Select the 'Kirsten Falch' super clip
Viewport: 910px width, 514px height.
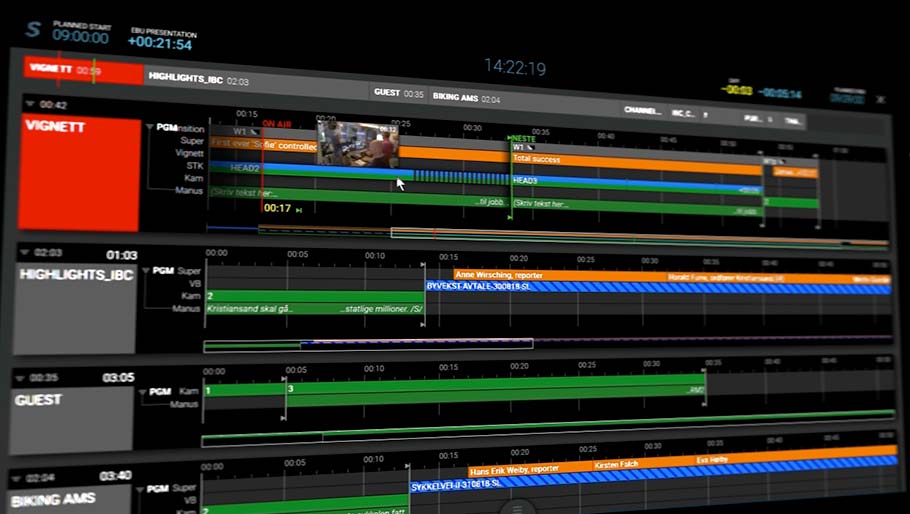pyautogui.click(x=642, y=462)
